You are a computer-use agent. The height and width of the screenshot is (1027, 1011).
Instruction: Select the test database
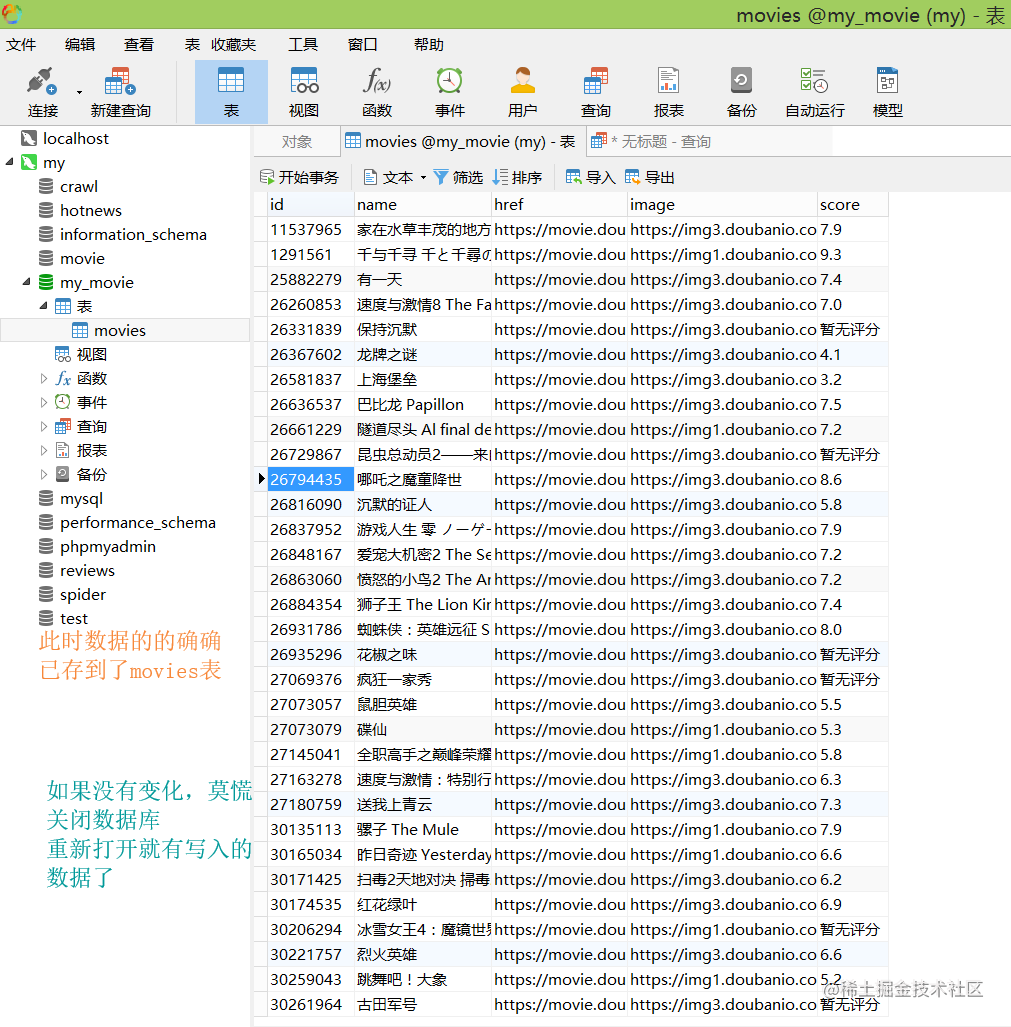(73, 618)
